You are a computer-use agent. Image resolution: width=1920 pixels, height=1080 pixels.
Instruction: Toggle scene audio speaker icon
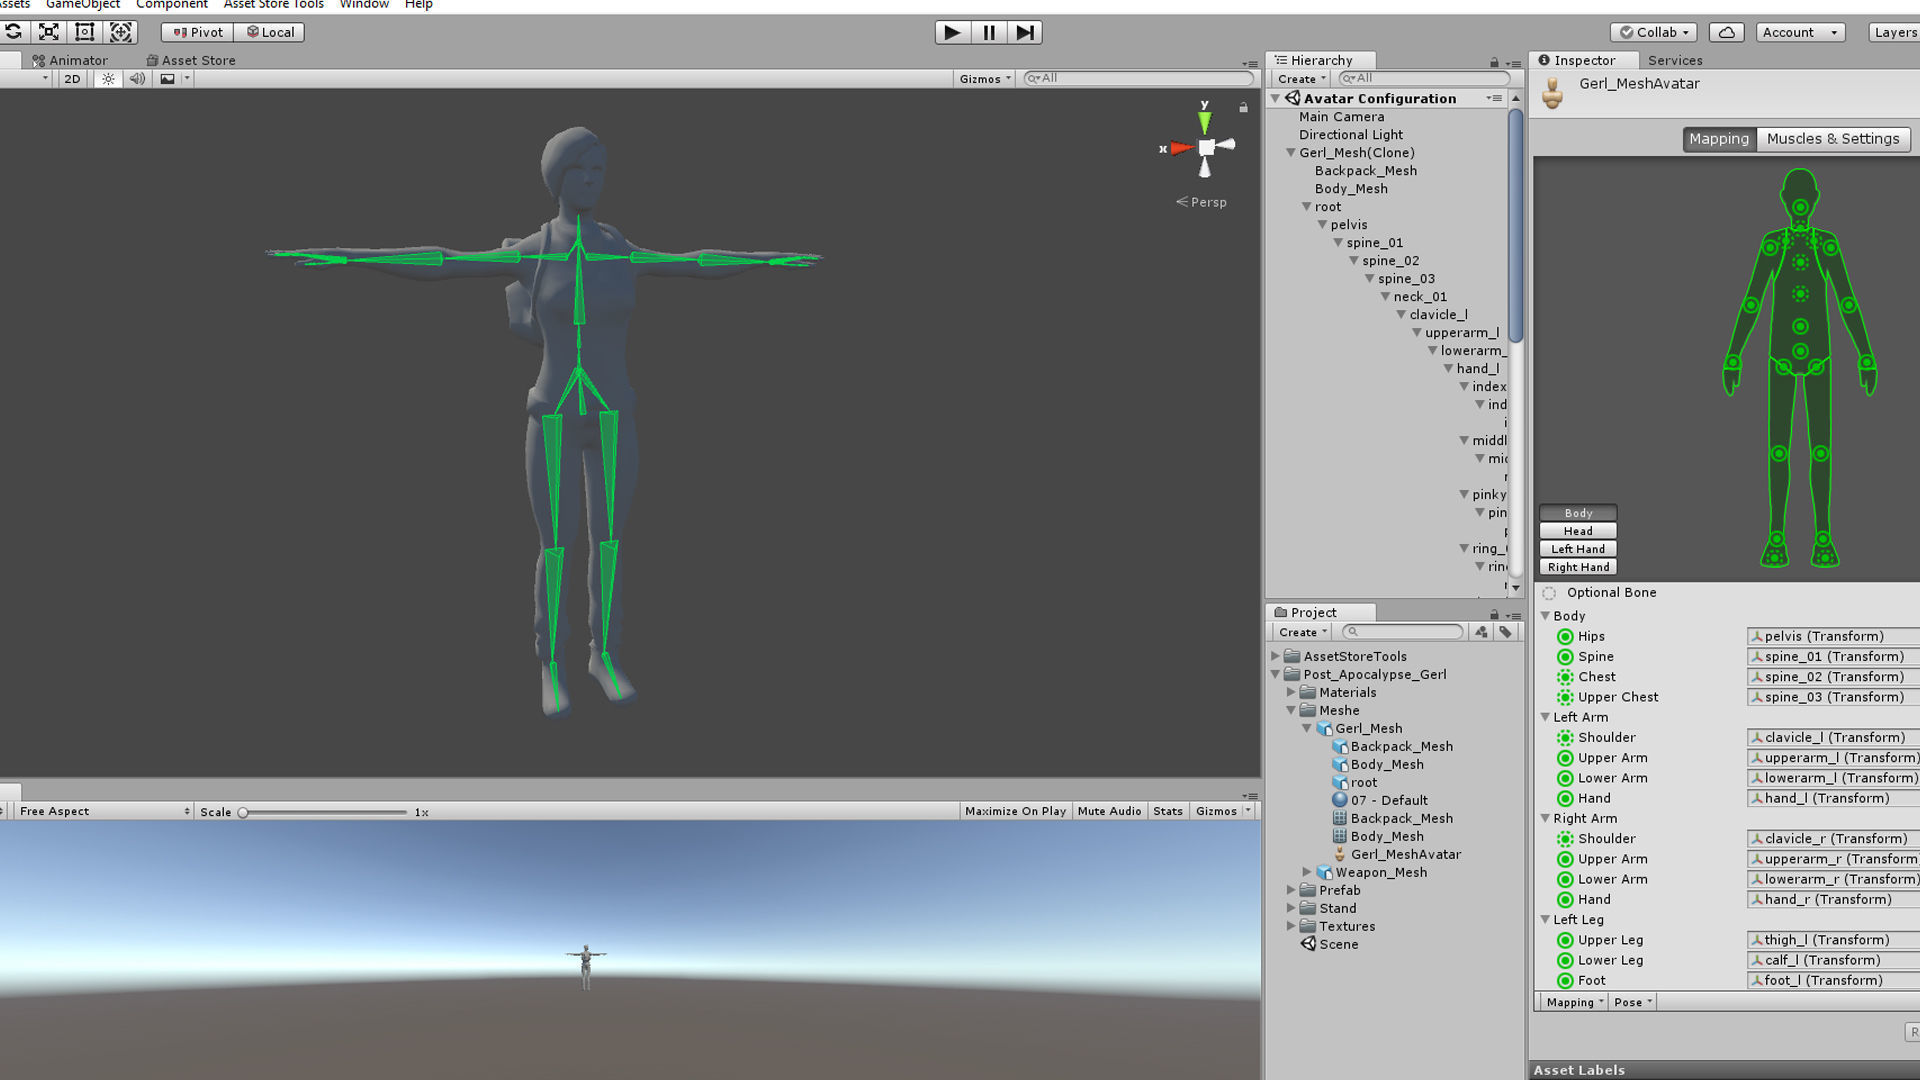(137, 79)
